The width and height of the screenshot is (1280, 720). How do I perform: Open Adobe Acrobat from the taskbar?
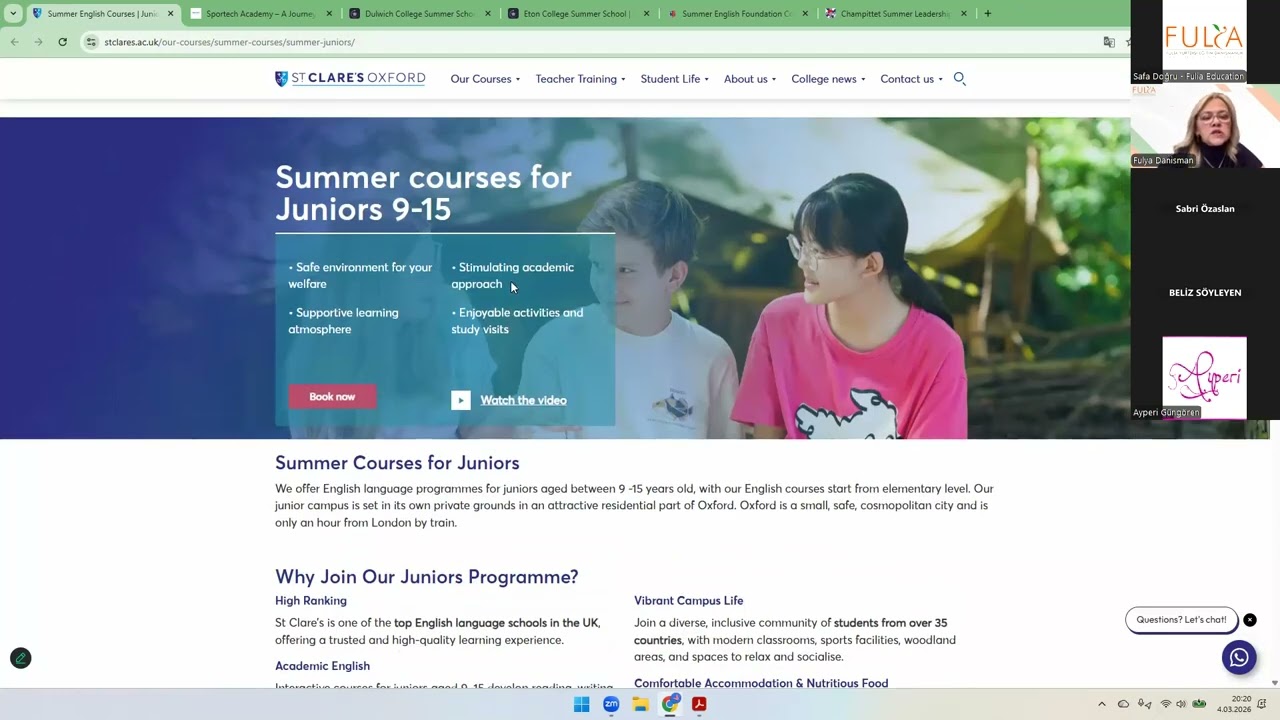pos(699,704)
